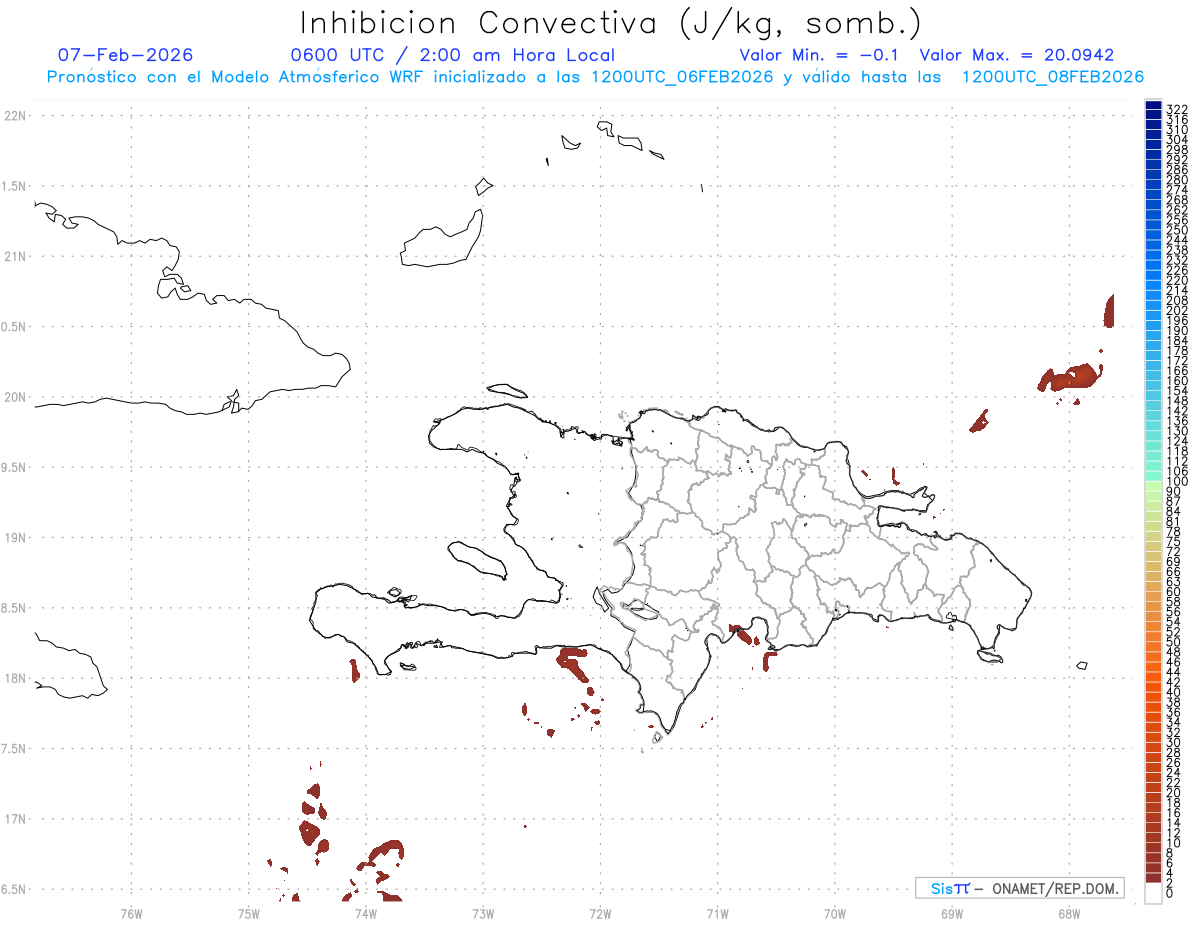
Task: Click the "322" color bar value
Action: coord(1177,108)
